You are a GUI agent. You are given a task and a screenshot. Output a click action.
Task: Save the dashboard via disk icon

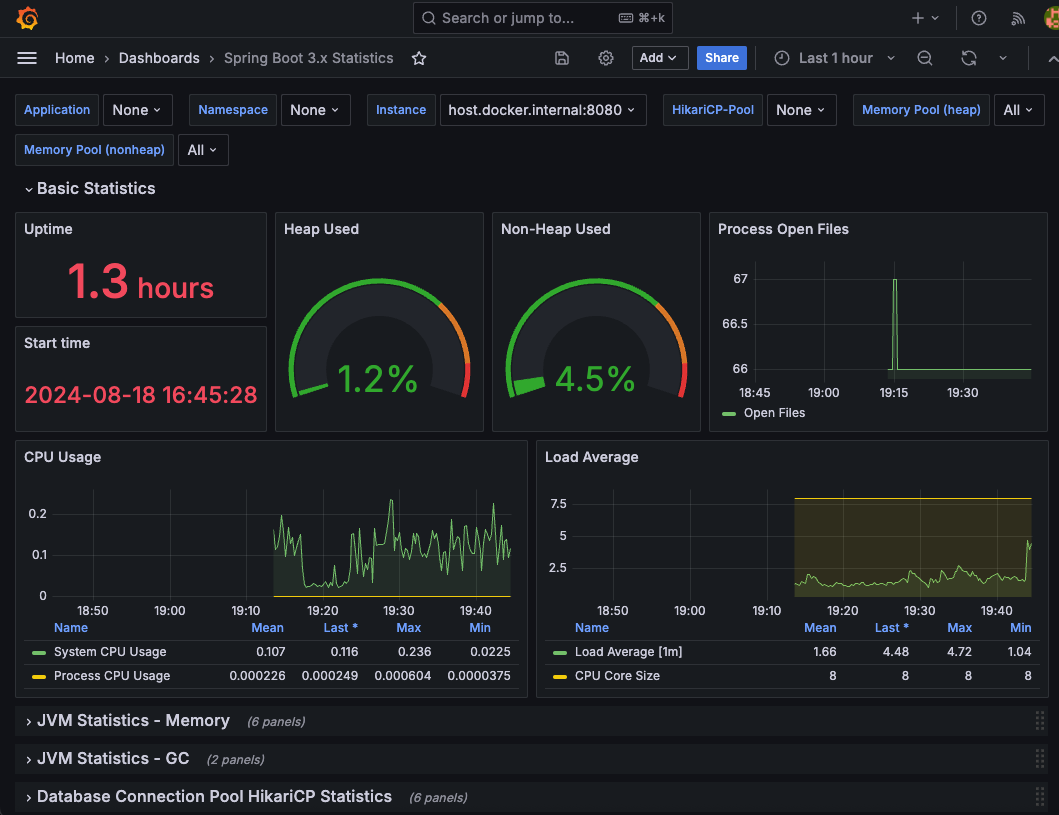[561, 58]
